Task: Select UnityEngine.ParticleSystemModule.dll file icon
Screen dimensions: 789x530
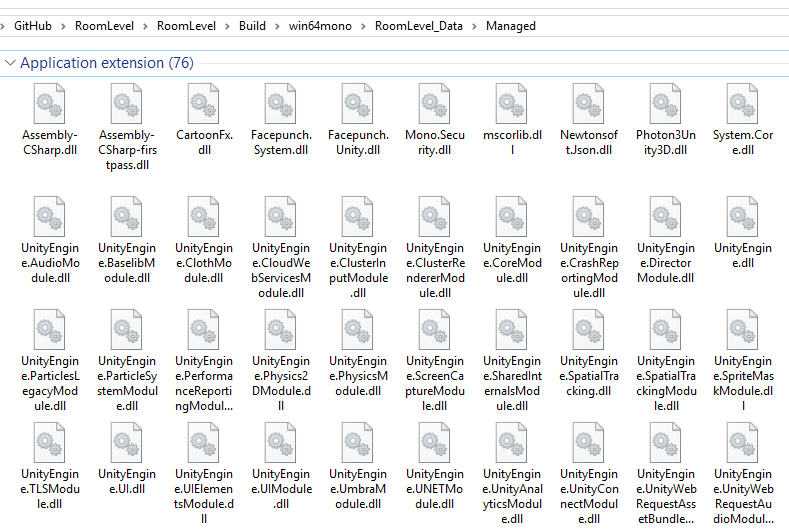Action: 126,330
